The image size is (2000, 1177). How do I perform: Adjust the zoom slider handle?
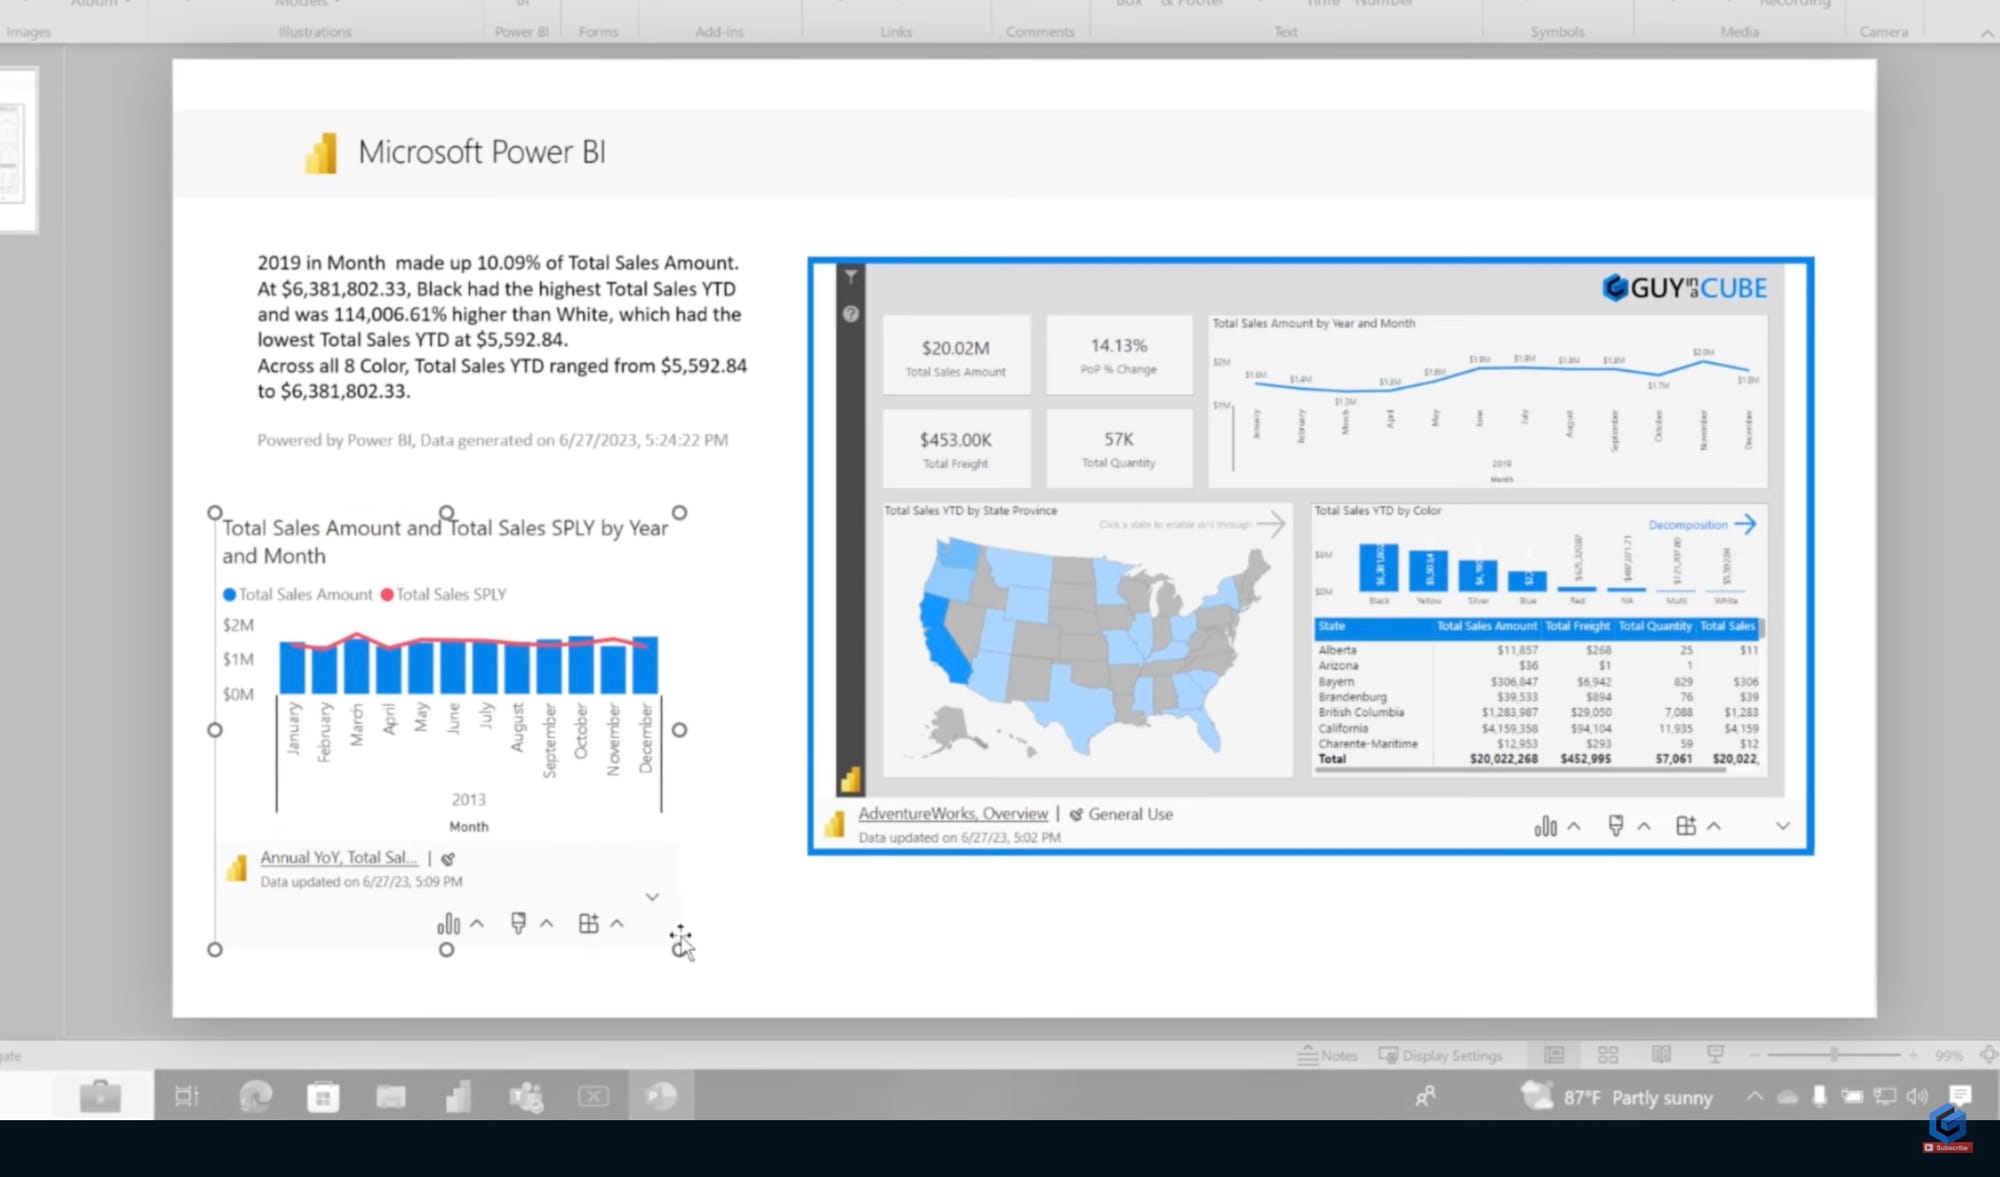tap(1834, 1055)
